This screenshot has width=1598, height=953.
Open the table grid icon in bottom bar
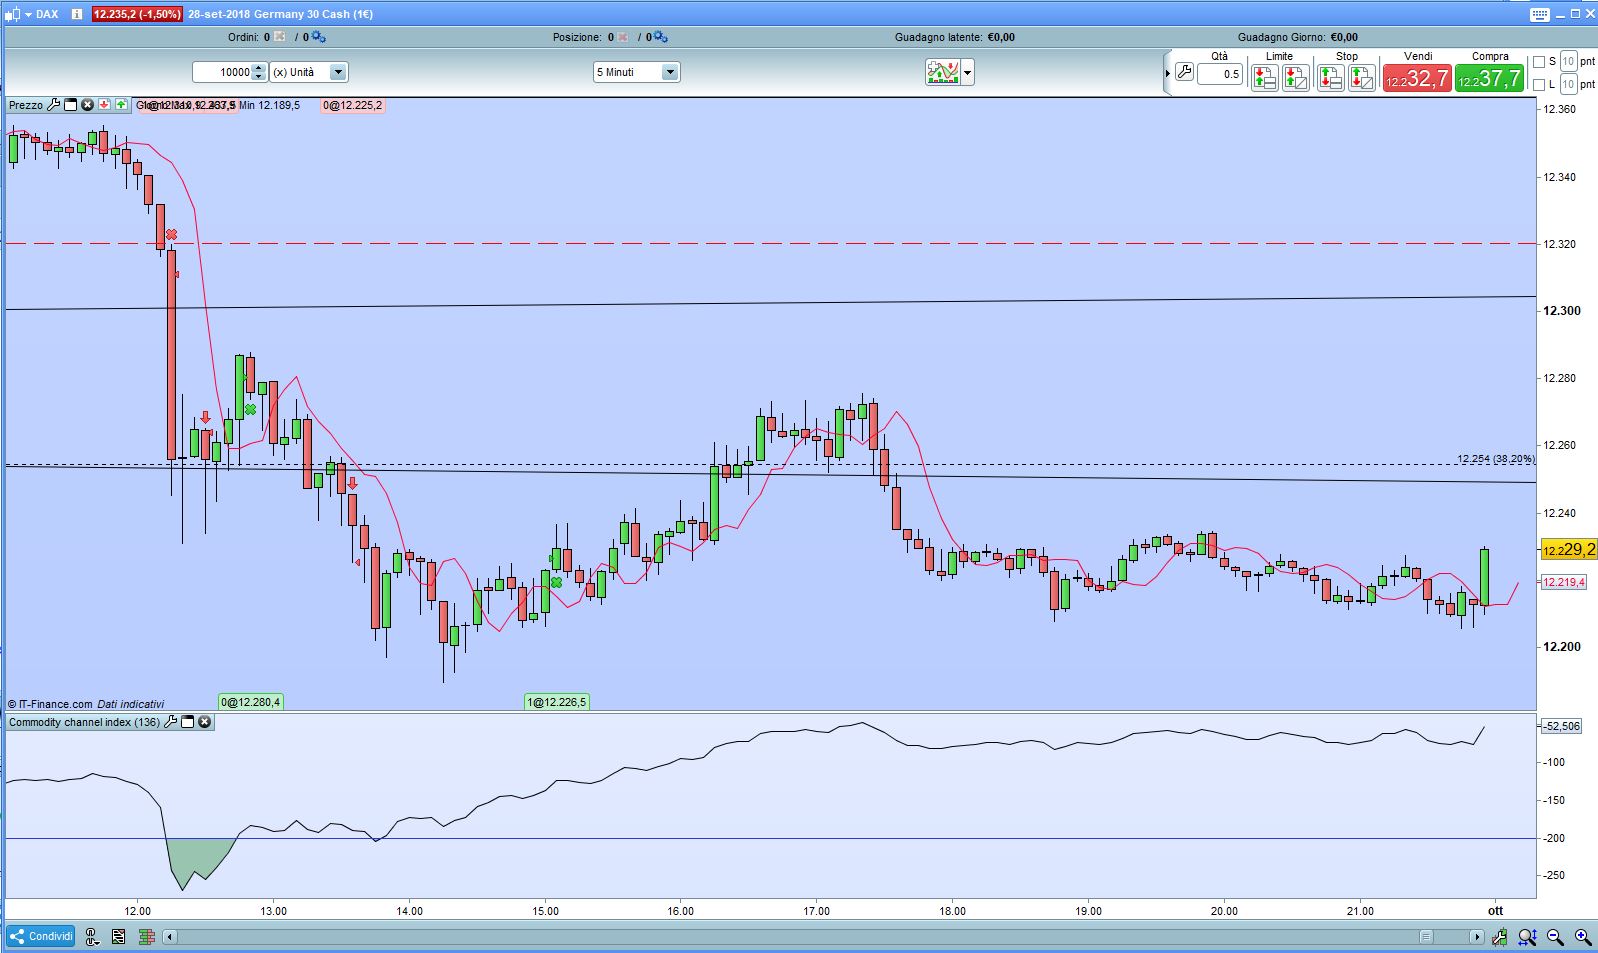(147, 937)
